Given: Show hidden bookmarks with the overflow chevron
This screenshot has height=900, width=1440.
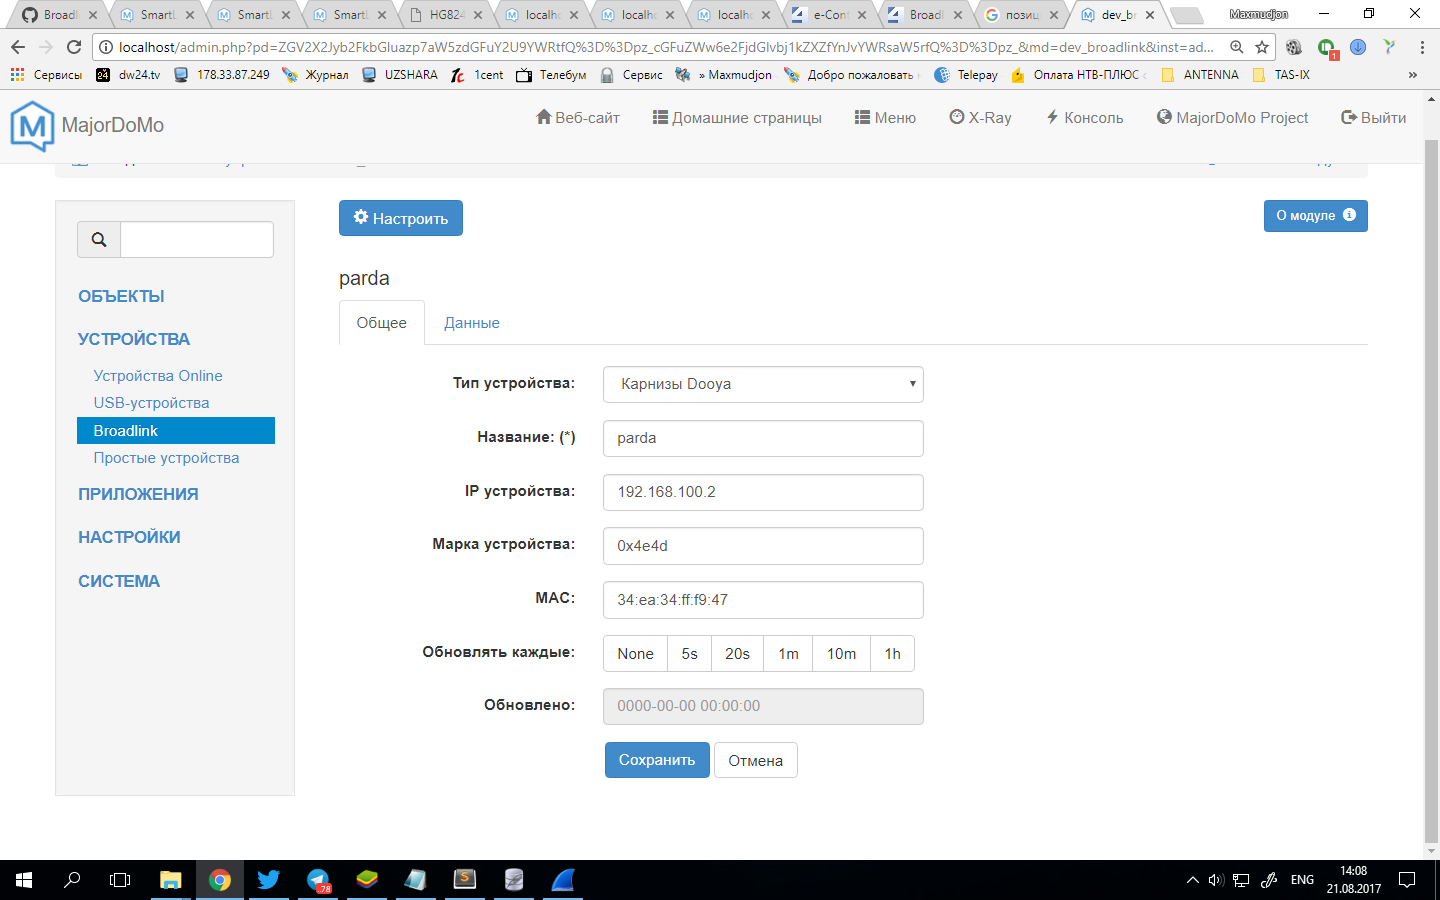Looking at the screenshot, I should [1412, 75].
